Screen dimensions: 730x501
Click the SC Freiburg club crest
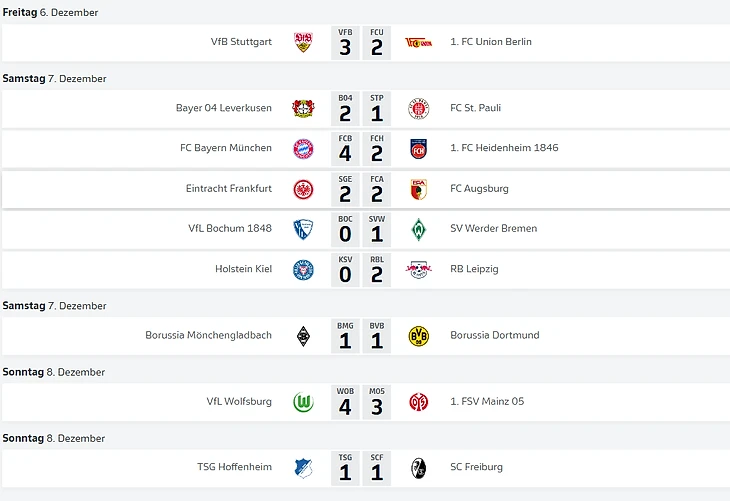pos(418,467)
